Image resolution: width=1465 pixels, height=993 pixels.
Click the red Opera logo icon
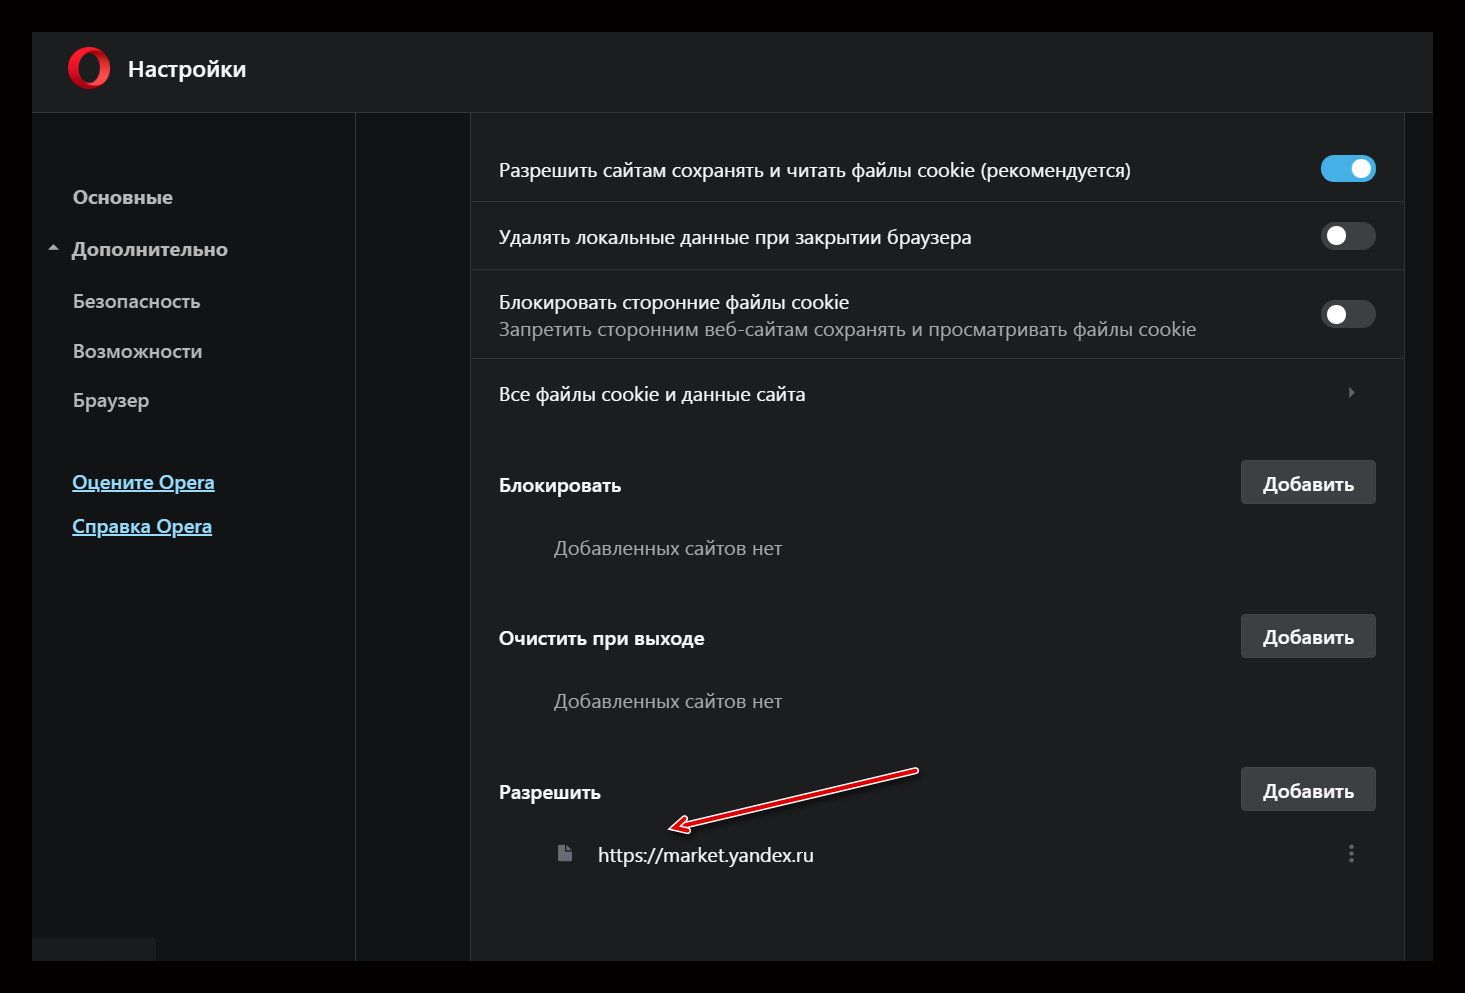pos(89,69)
